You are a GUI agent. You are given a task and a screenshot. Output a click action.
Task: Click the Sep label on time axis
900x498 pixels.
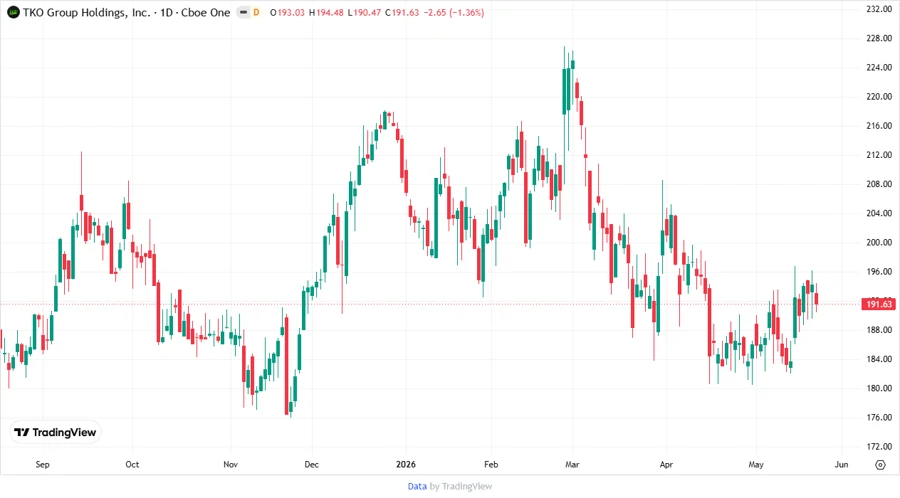(42, 465)
